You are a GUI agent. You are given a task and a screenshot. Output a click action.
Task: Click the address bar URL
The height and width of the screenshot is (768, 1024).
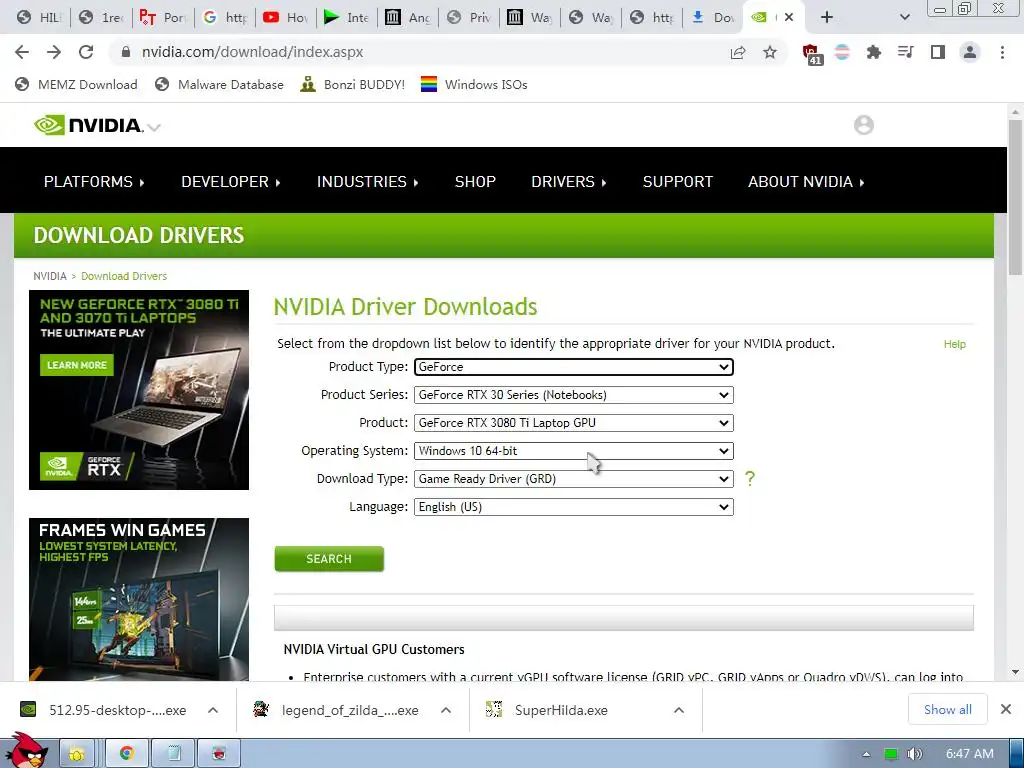252,52
